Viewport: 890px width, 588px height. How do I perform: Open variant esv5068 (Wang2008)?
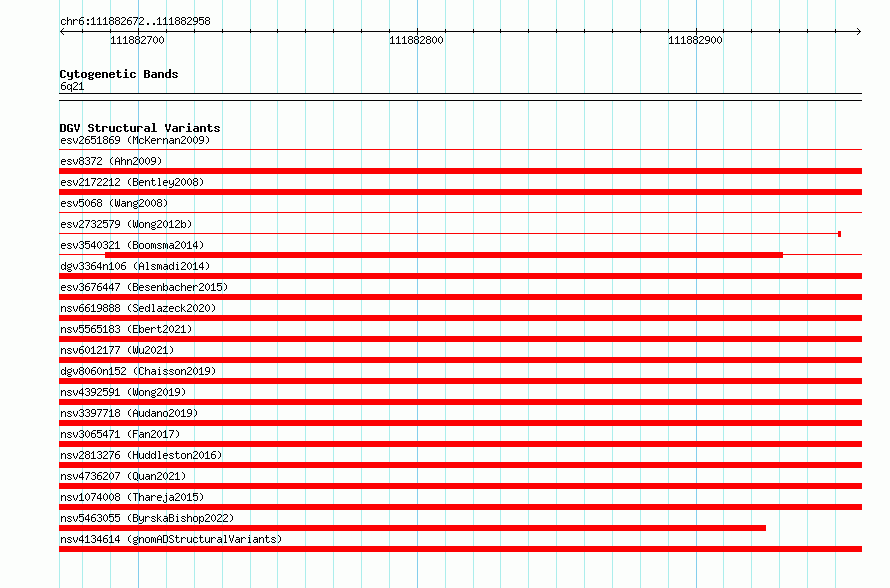[x=114, y=203]
